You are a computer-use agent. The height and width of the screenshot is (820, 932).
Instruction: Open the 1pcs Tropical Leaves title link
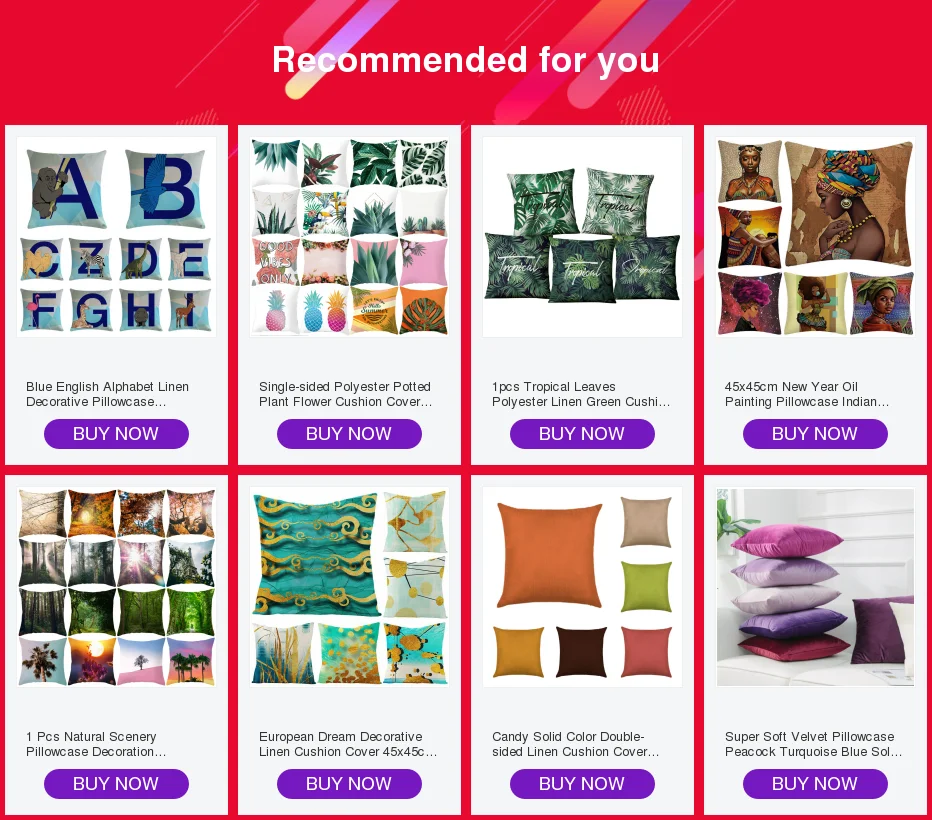point(581,394)
